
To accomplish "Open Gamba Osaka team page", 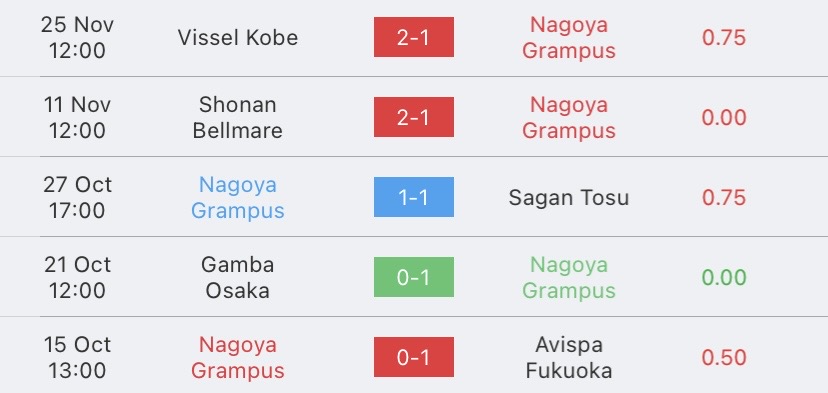I will click(x=238, y=277).
